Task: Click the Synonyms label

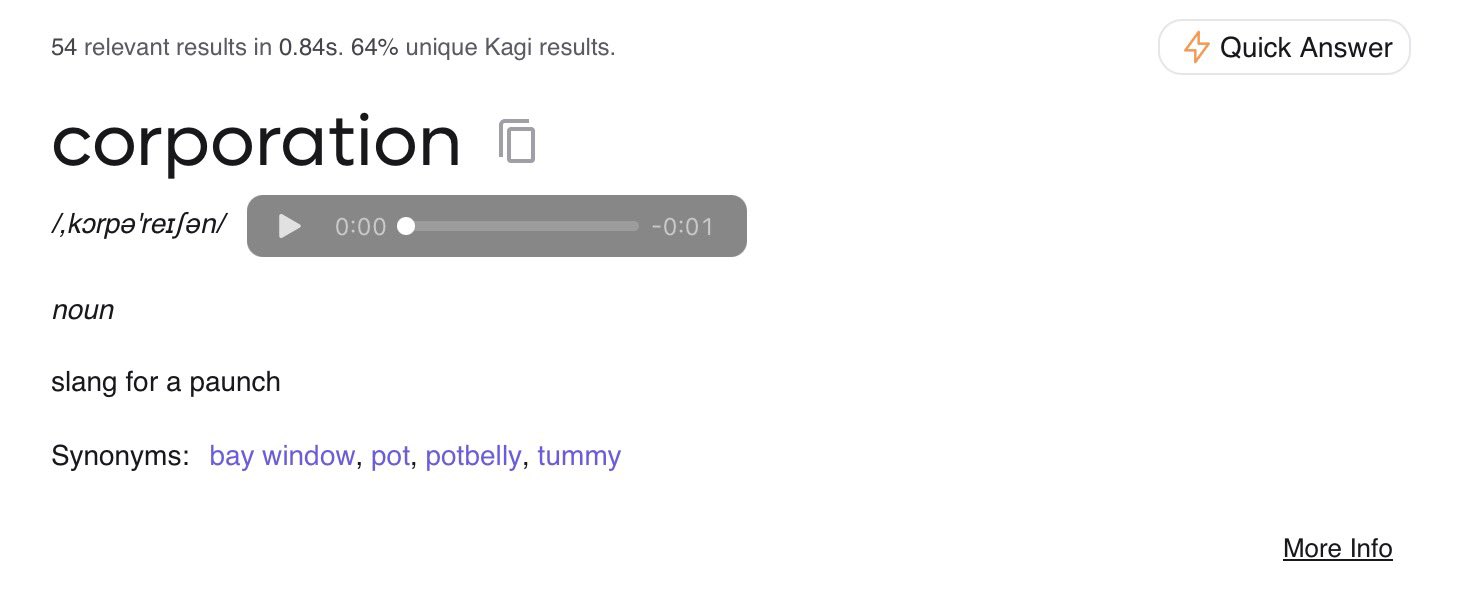Action: pyautogui.click(x=120, y=456)
